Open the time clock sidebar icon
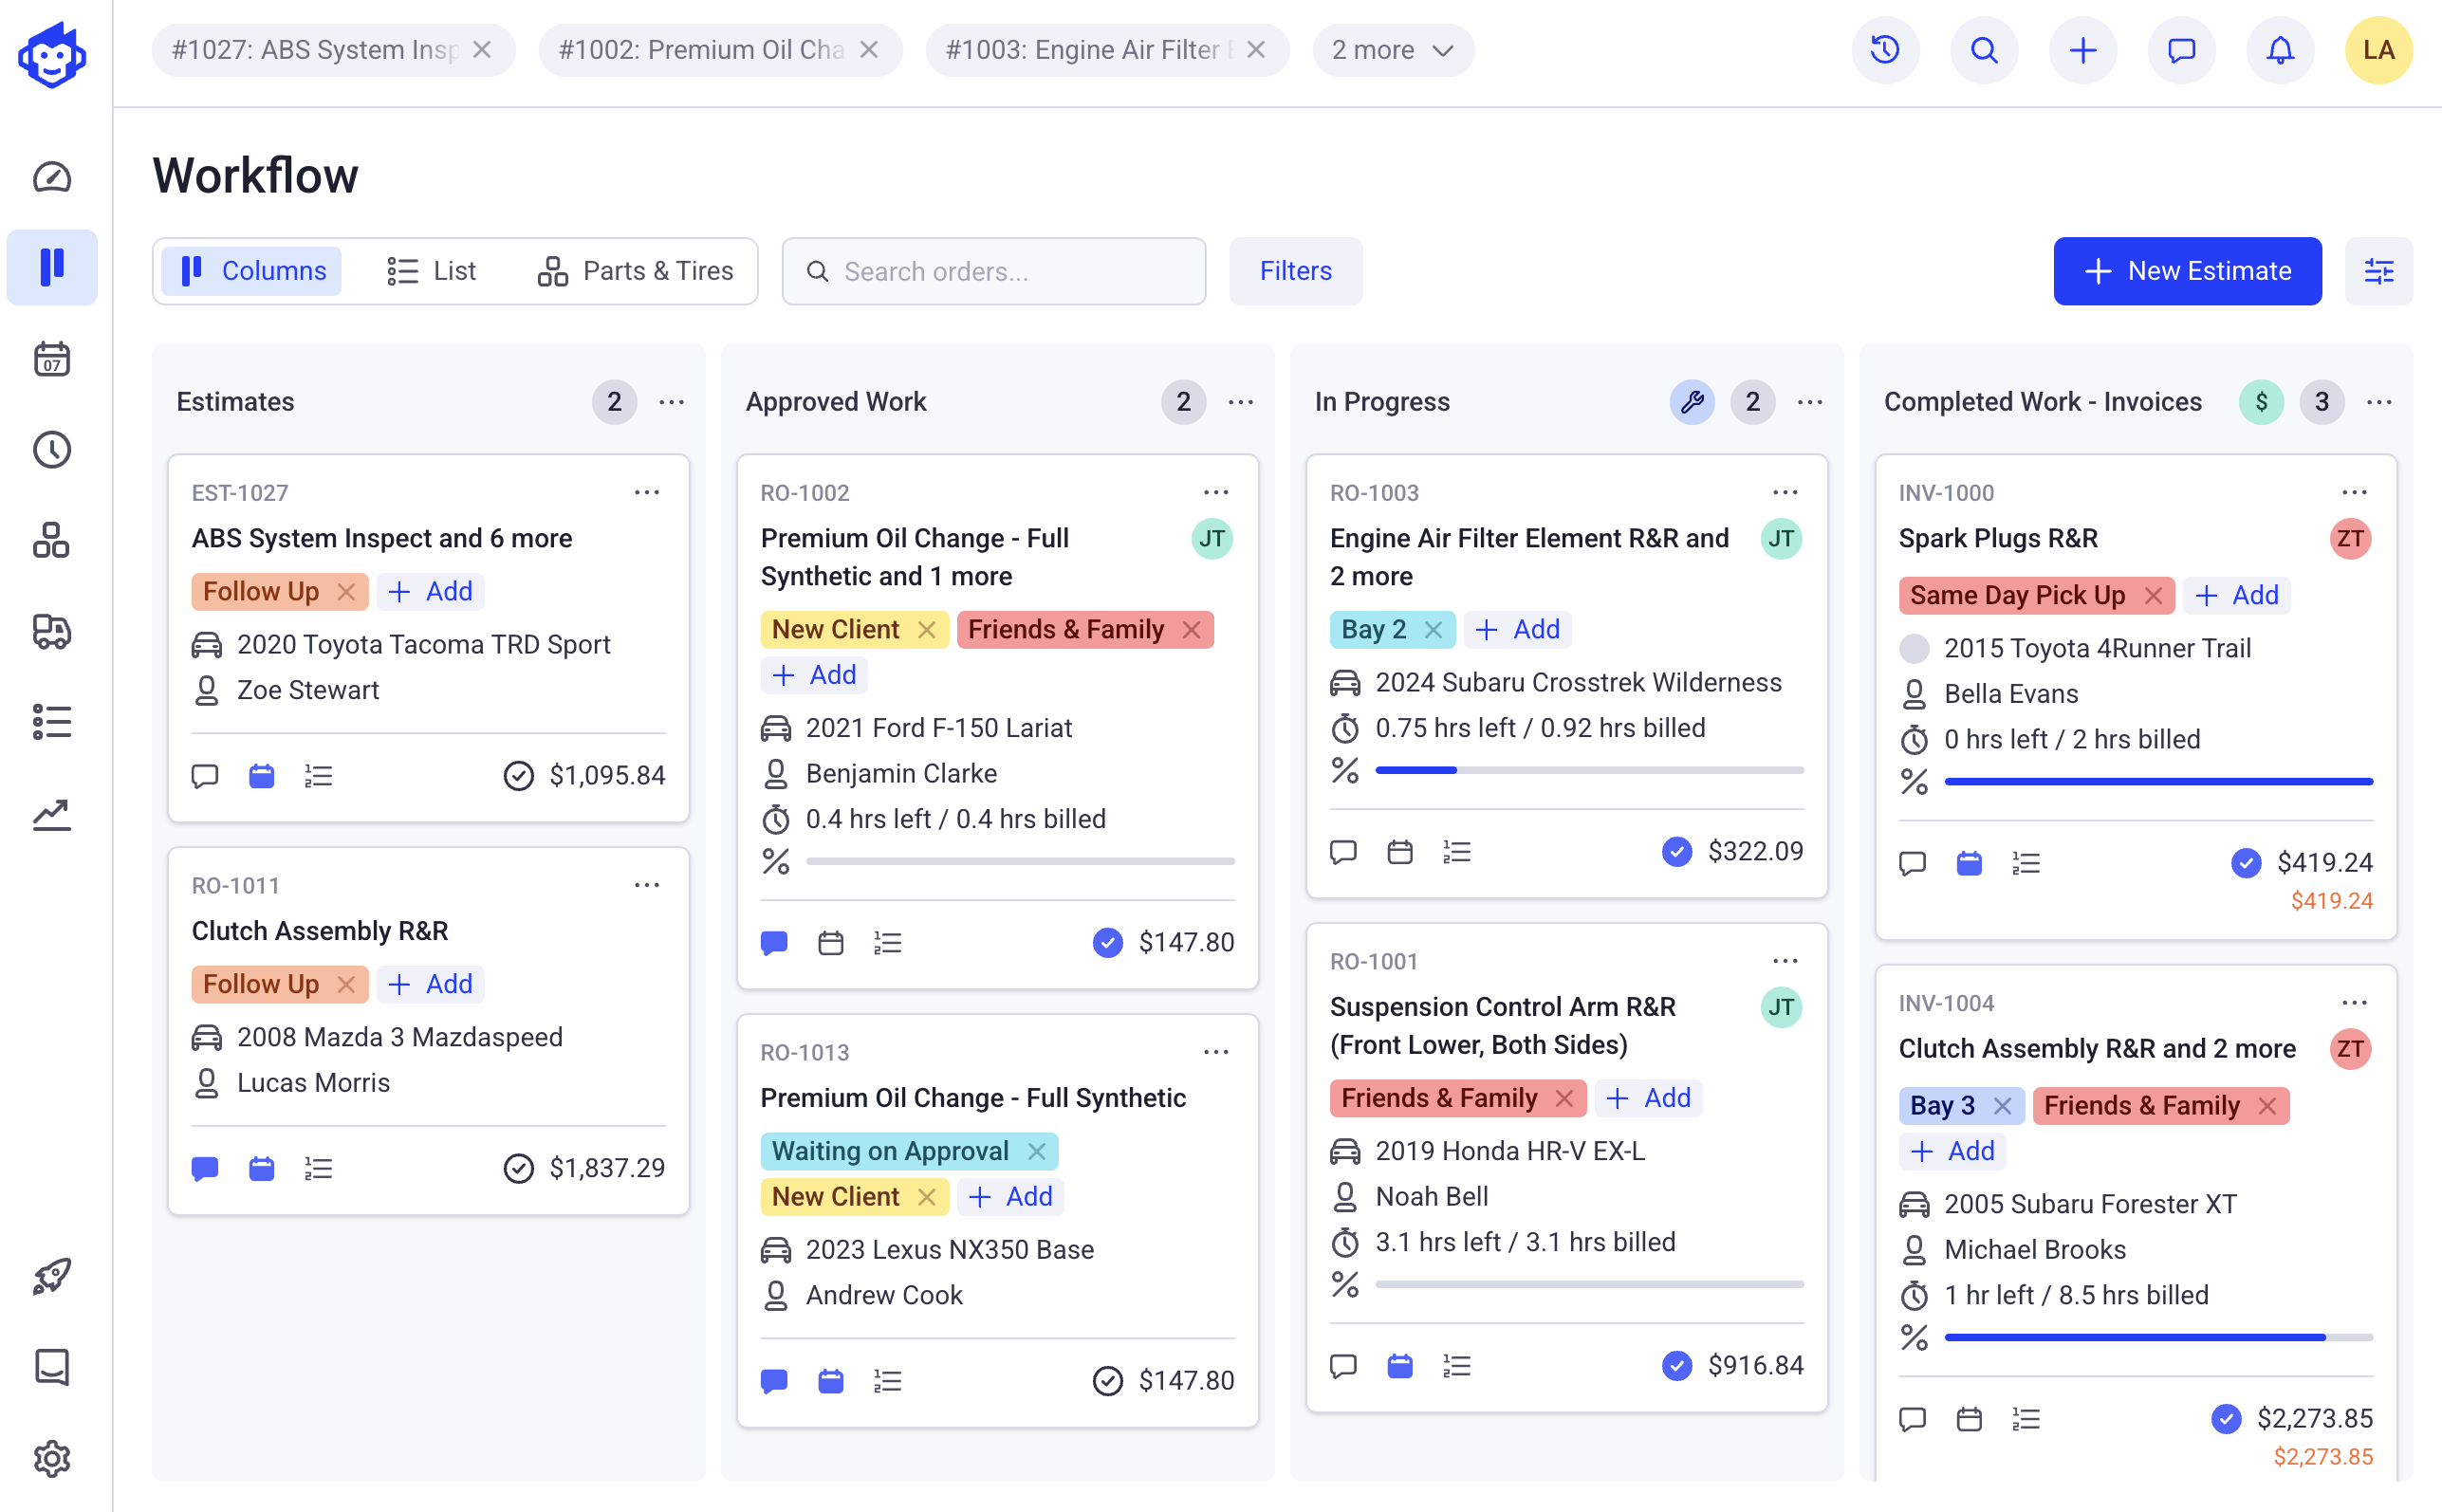Viewport: 2442px width, 1512px height. 52,450
